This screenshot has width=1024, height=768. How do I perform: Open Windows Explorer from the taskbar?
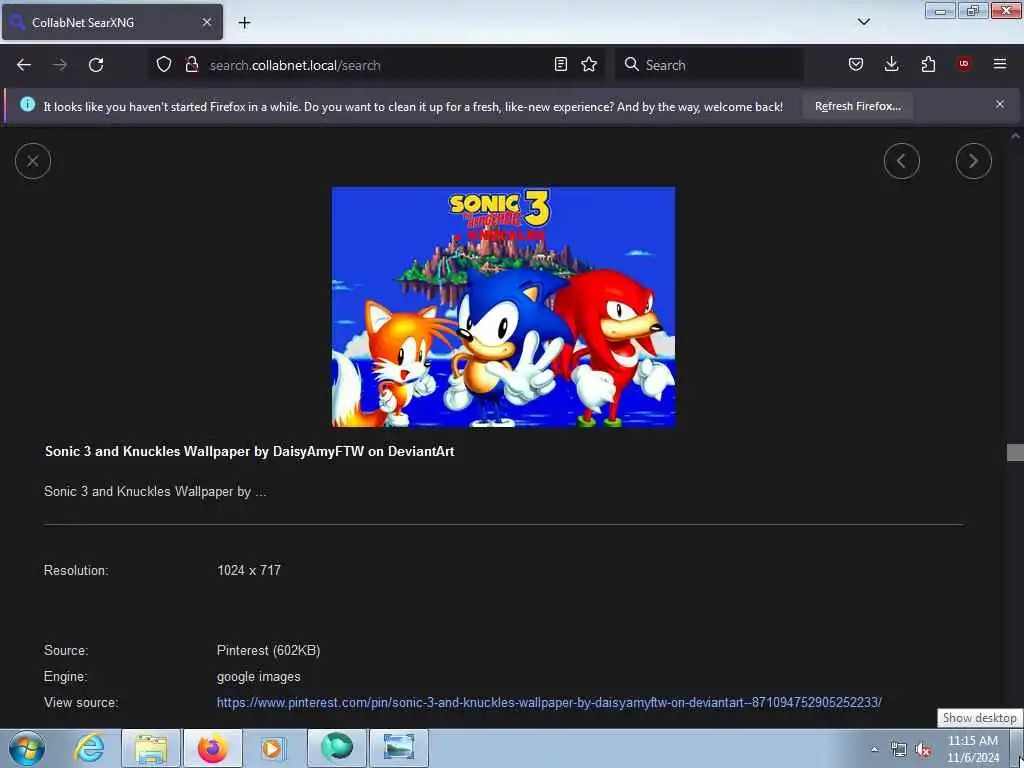[x=151, y=748]
